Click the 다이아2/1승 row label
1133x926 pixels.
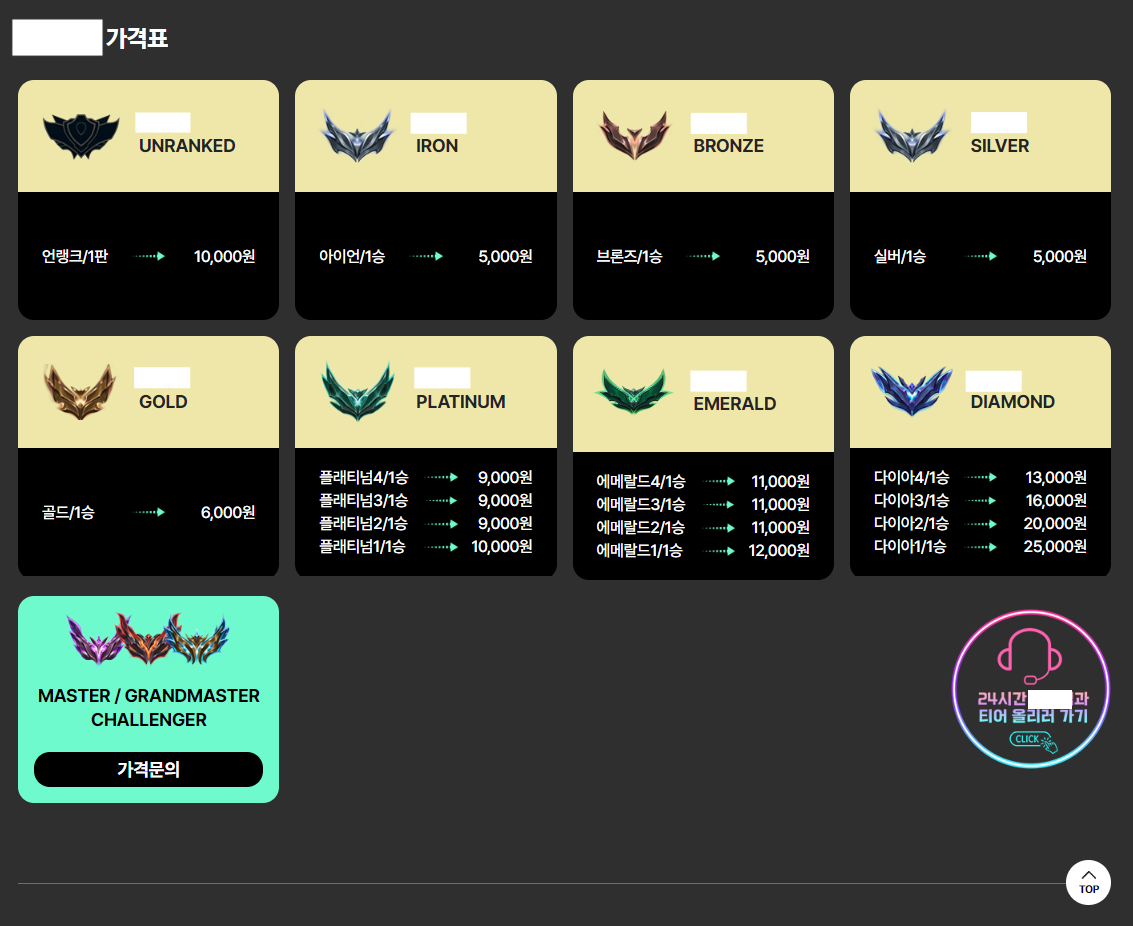tap(911, 524)
